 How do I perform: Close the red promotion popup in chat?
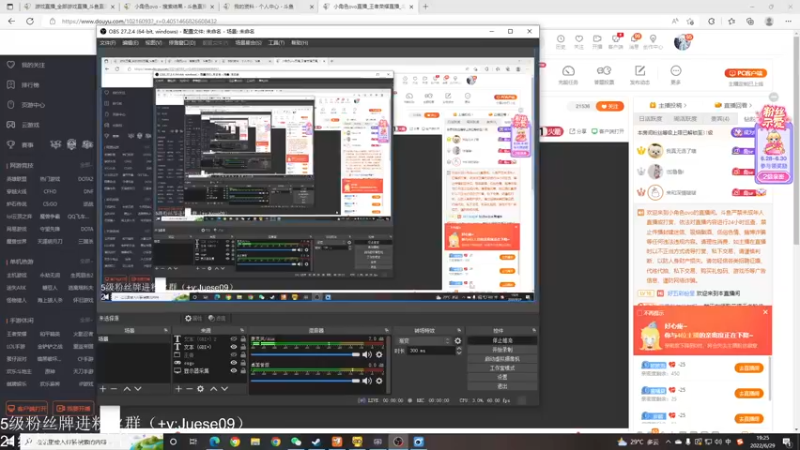[x=765, y=312]
